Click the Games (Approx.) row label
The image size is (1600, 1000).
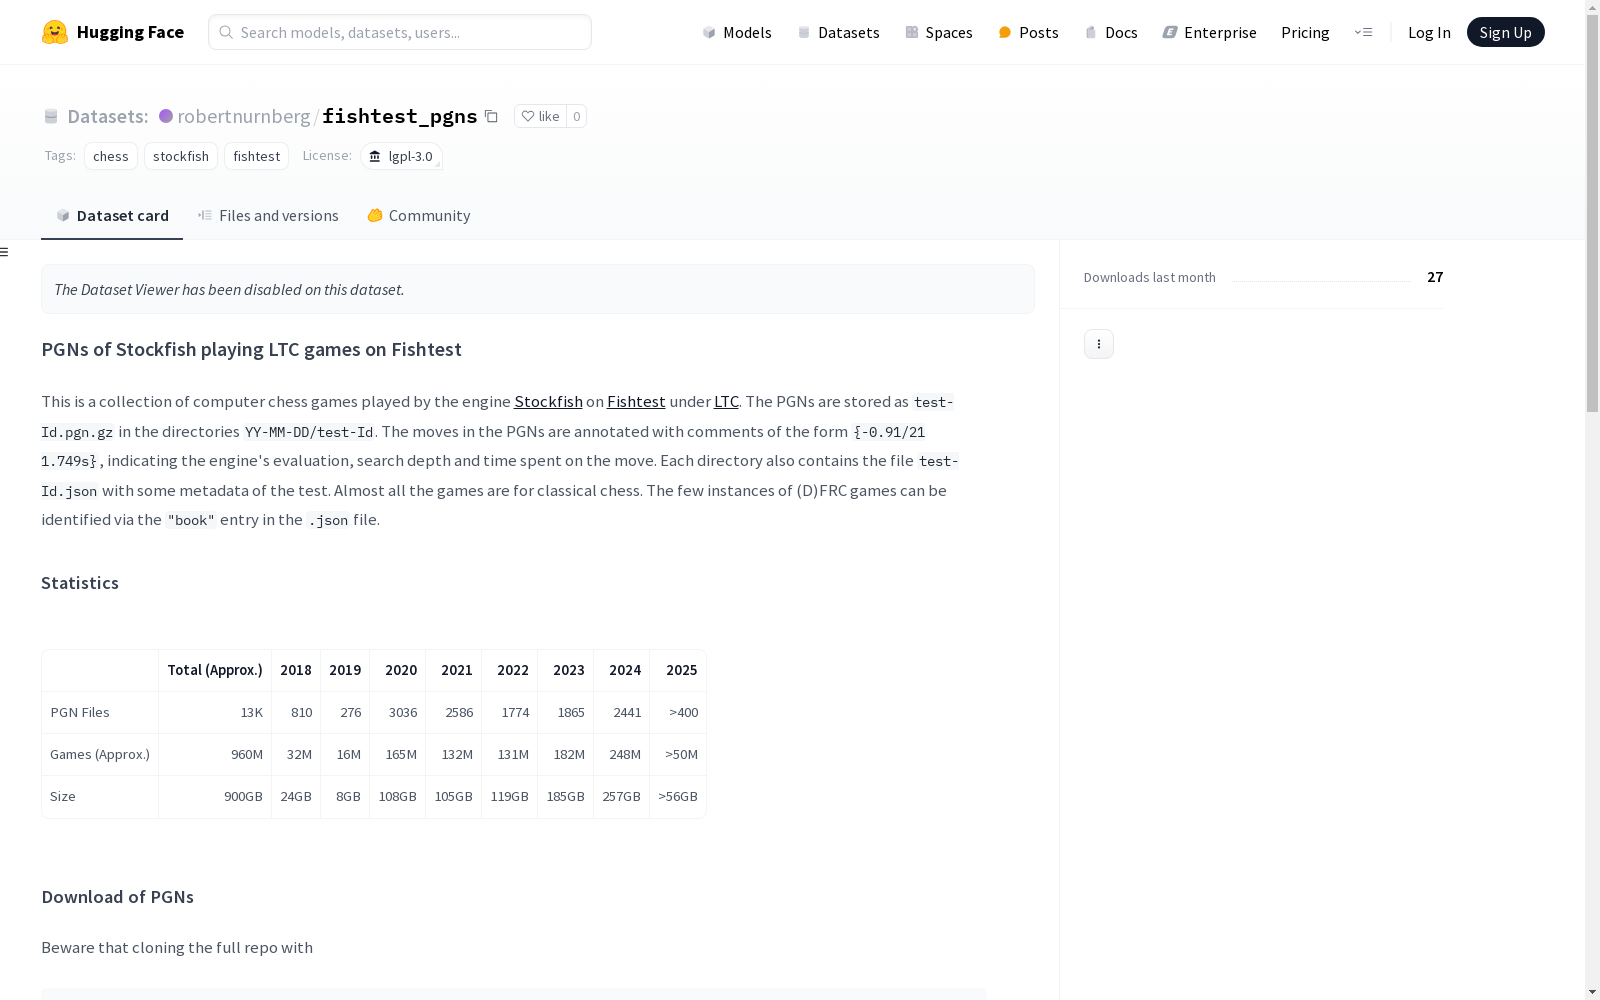click(x=100, y=754)
